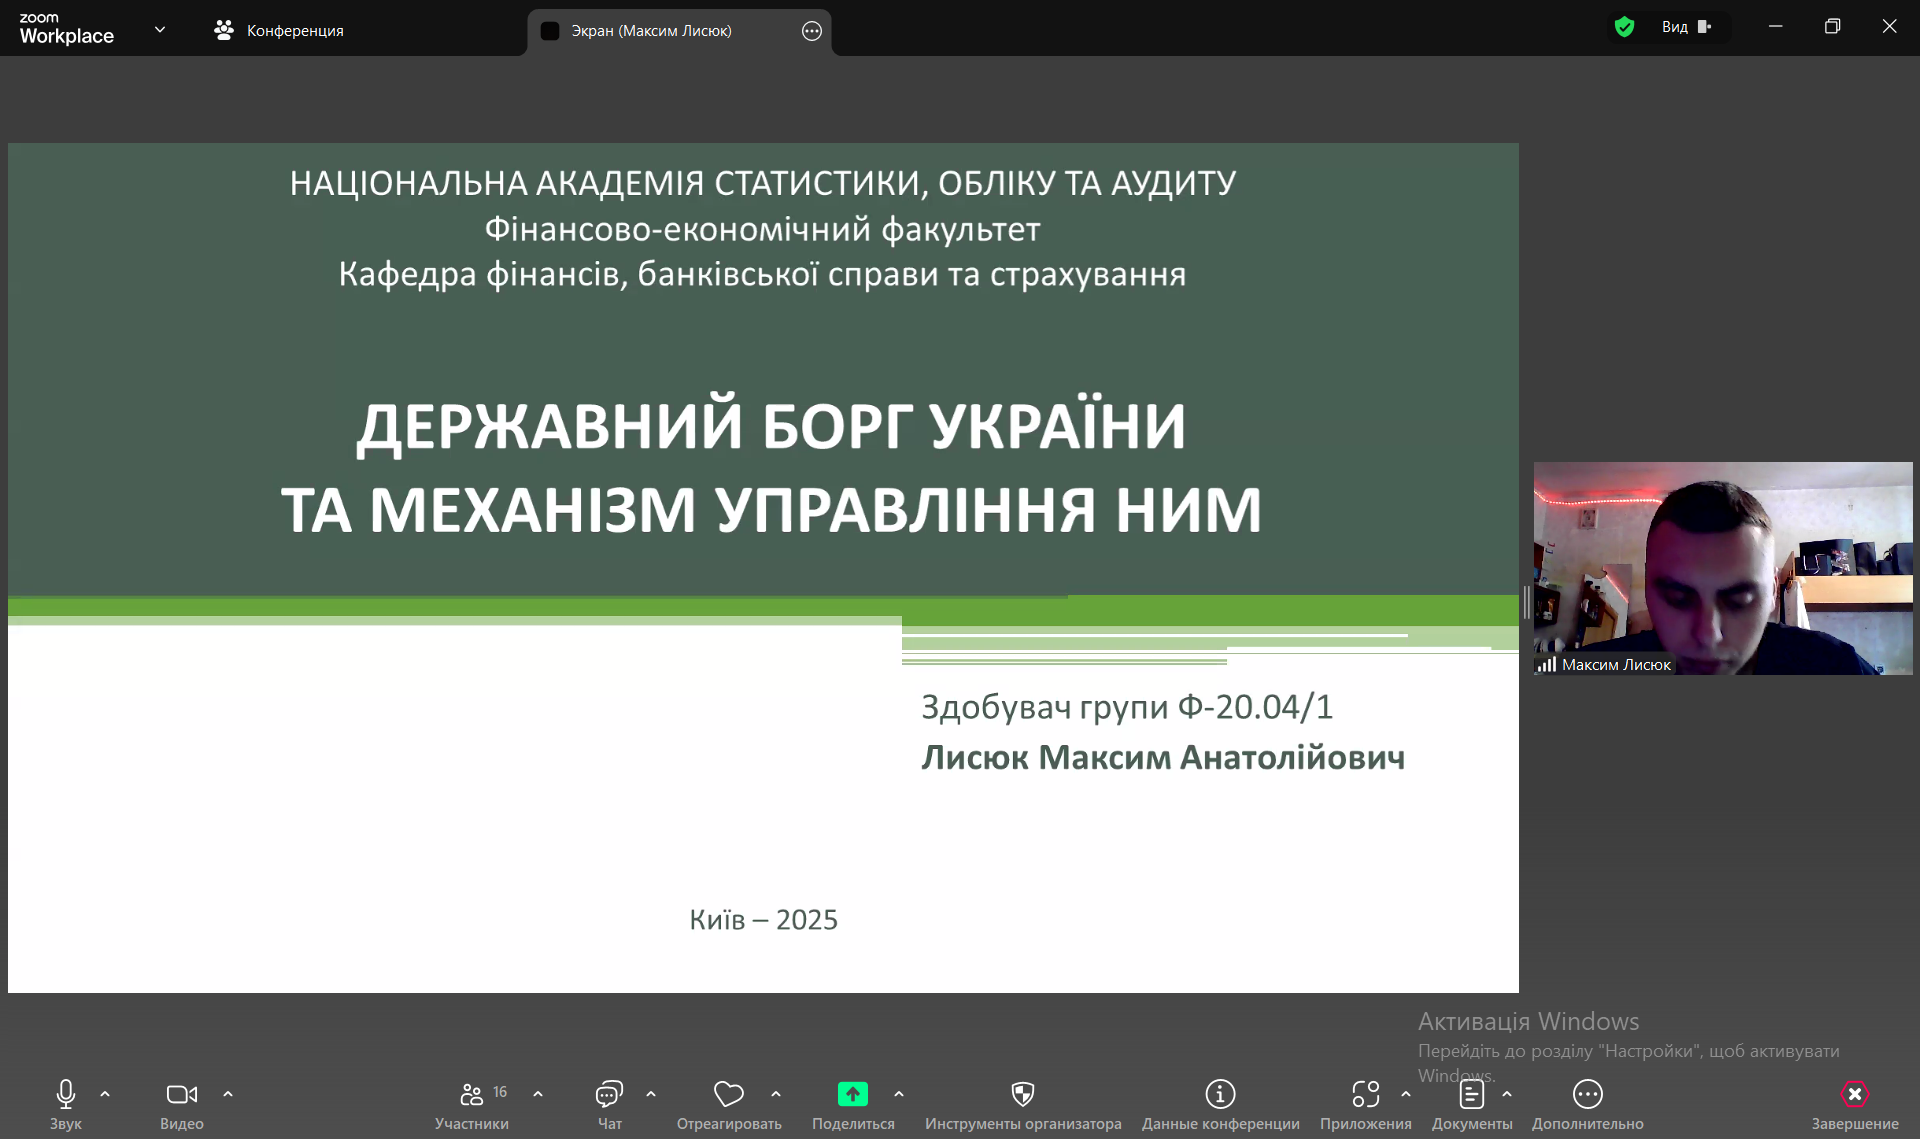Open conference info icon

[x=1220, y=1095]
